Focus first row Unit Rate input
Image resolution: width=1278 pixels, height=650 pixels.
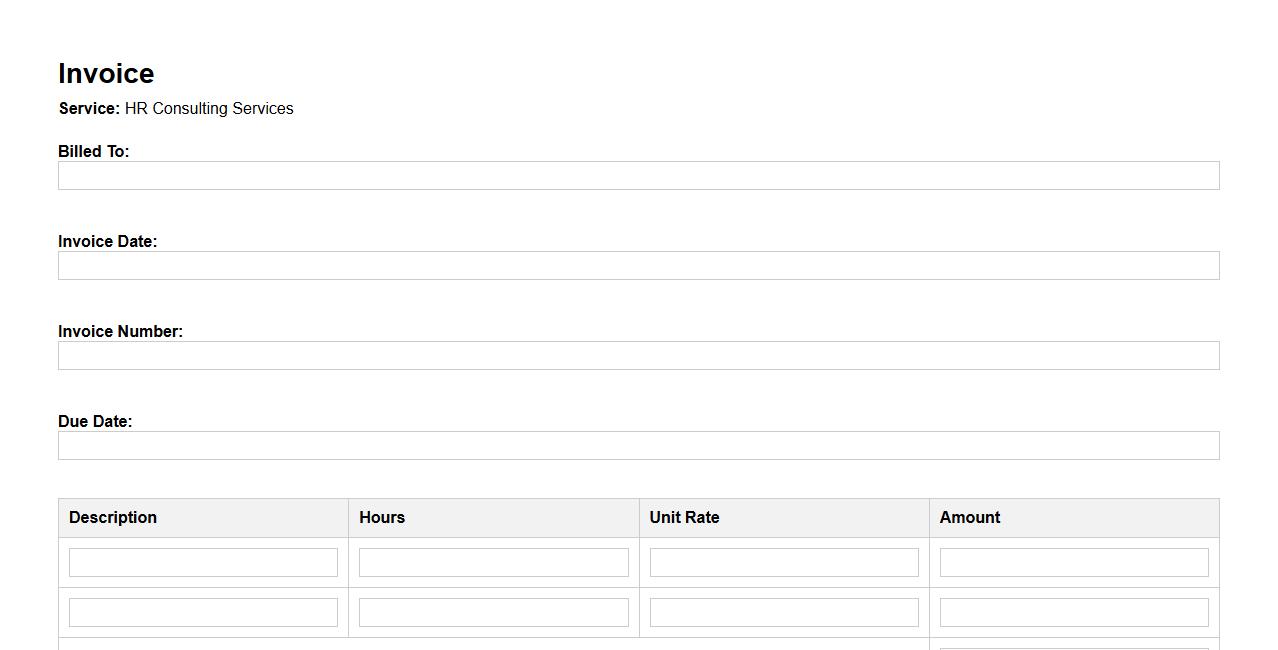tap(783, 563)
